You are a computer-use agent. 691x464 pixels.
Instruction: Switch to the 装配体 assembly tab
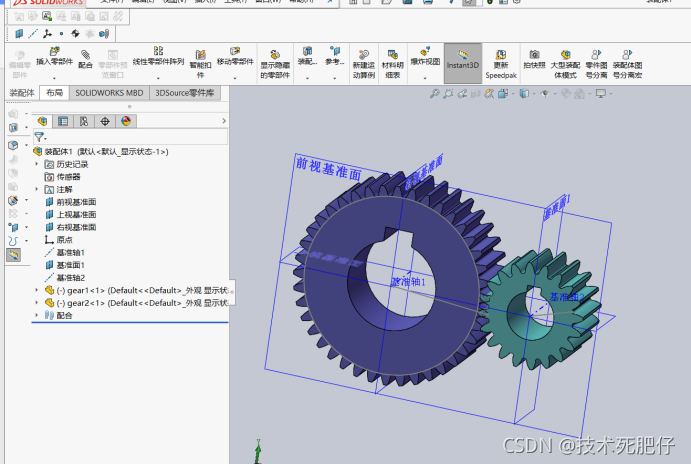click(22, 93)
